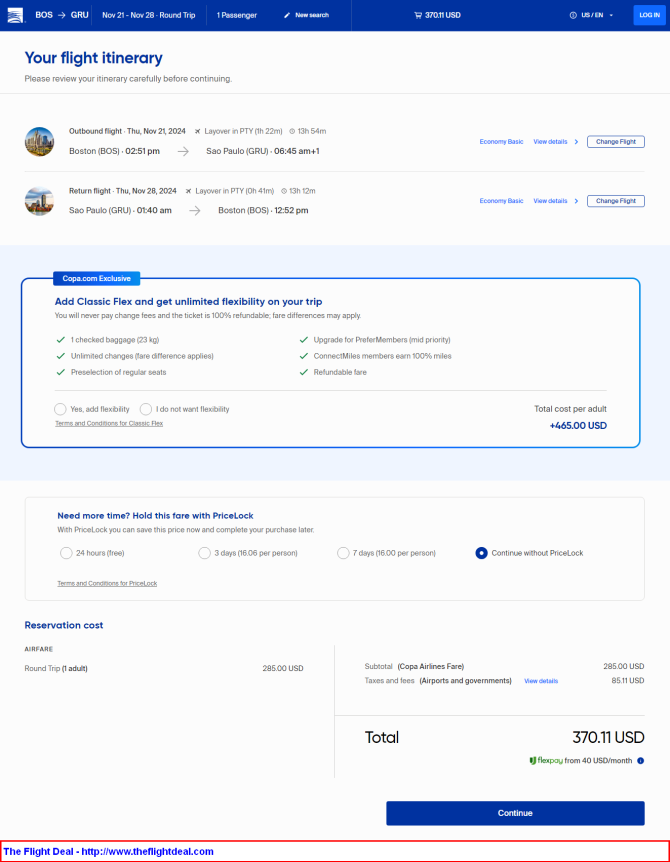
Task: Expand View details chevron for return flight
Action: (577, 201)
